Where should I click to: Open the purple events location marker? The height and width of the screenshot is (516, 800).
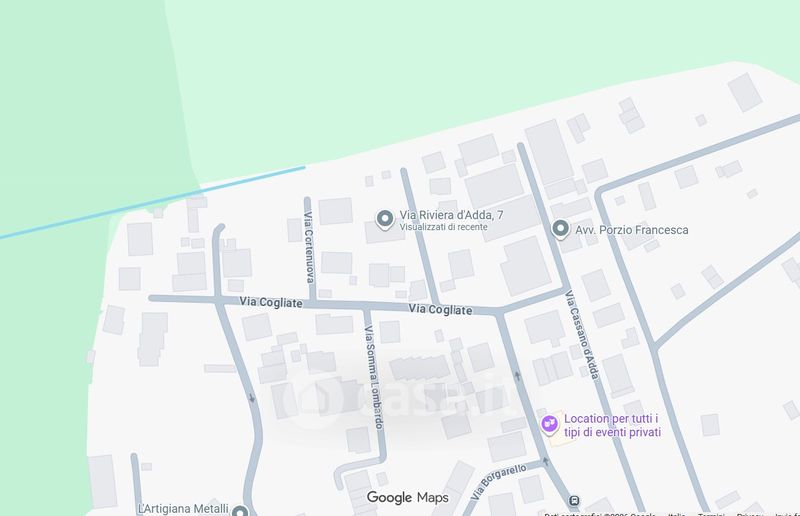pyautogui.click(x=549, y=425)
